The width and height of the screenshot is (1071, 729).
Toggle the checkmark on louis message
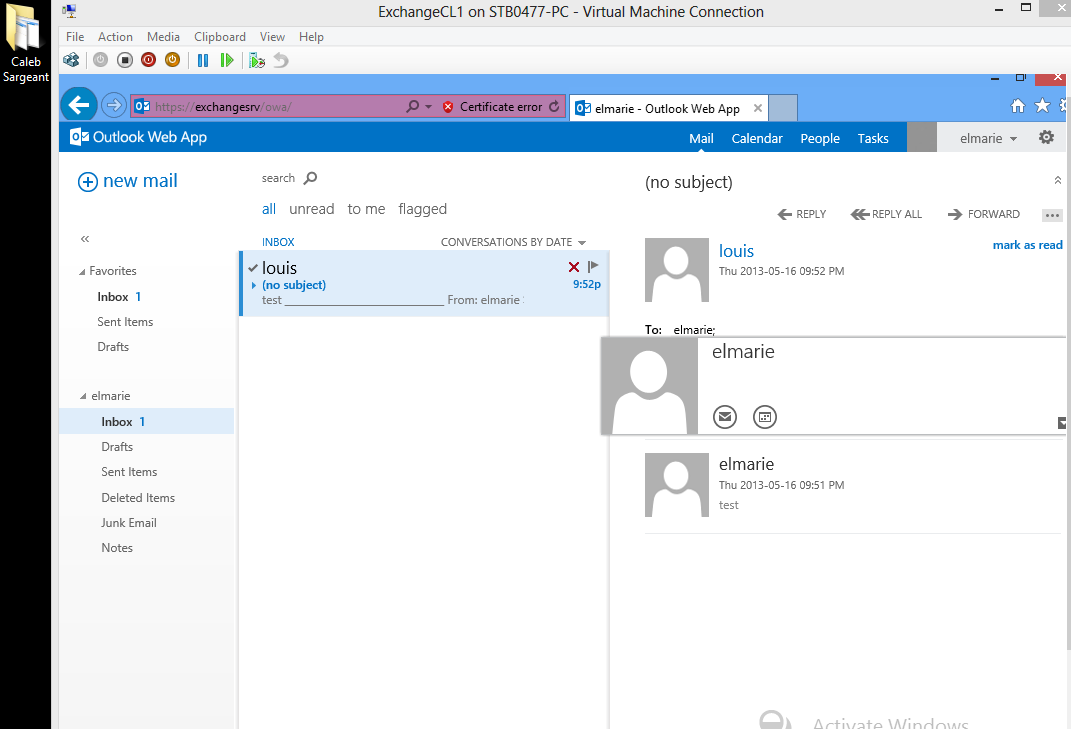(x=253, y=268)
